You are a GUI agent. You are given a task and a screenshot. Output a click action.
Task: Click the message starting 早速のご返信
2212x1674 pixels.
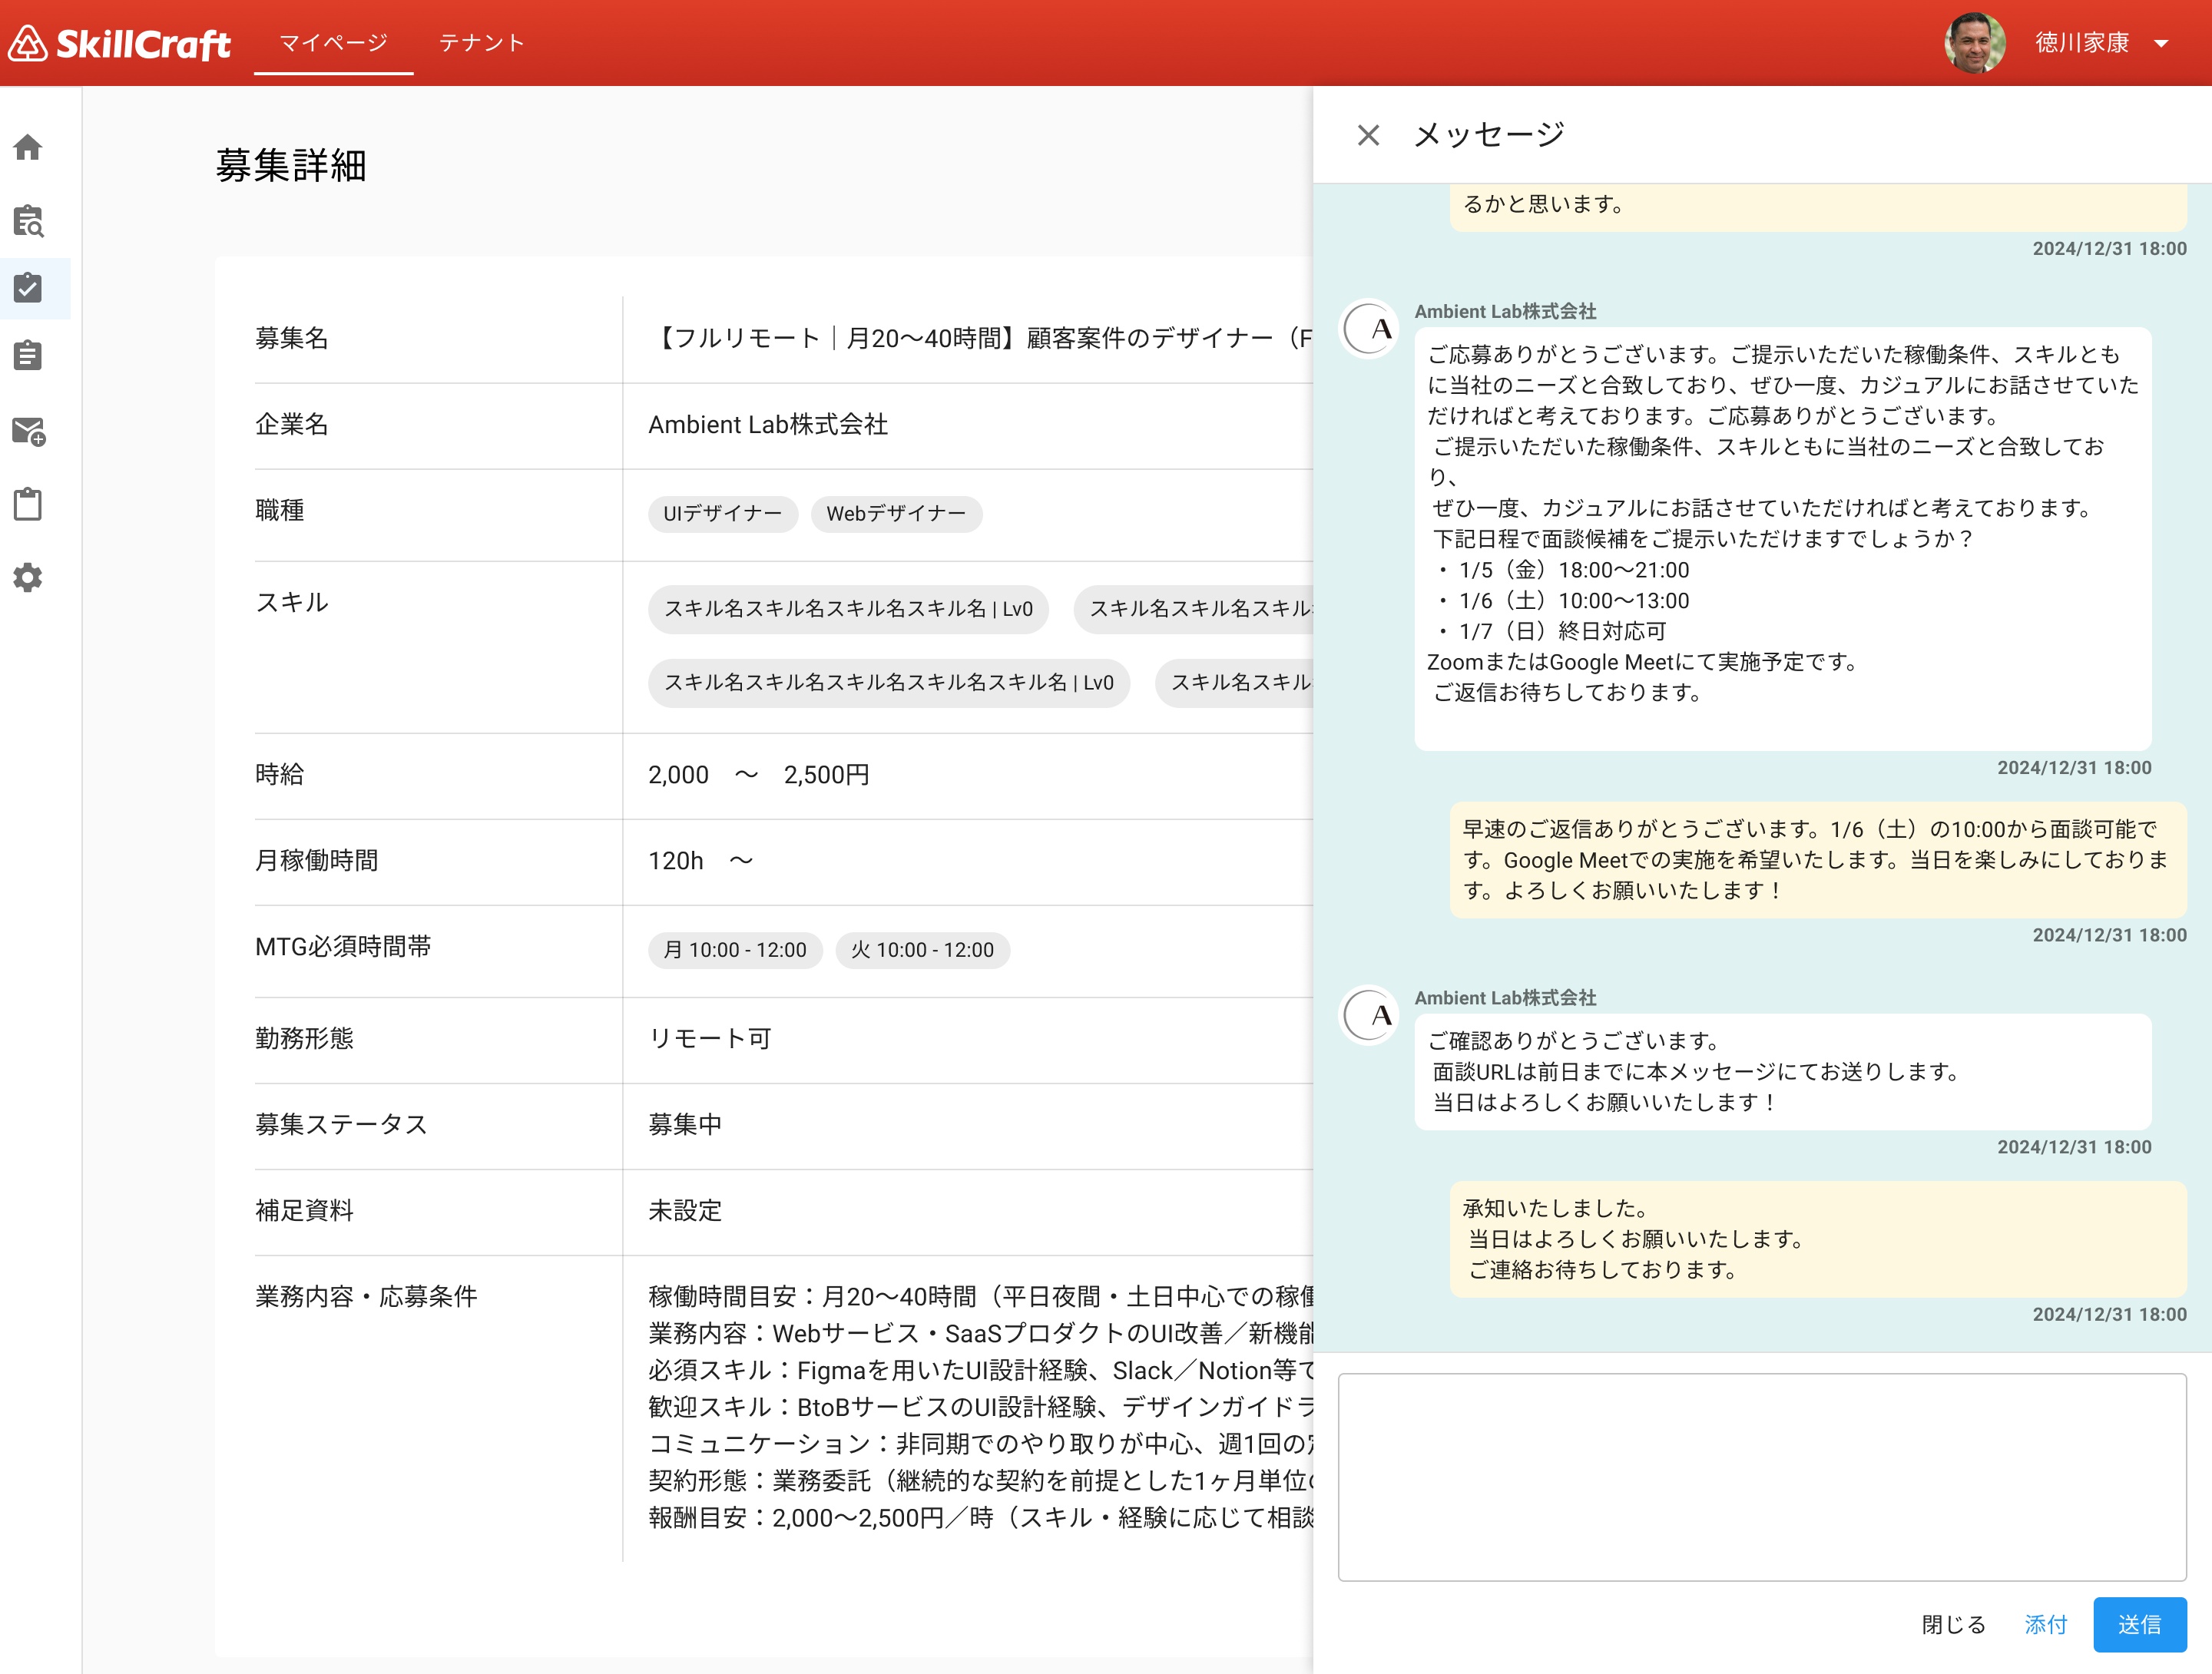point(1818,860)
